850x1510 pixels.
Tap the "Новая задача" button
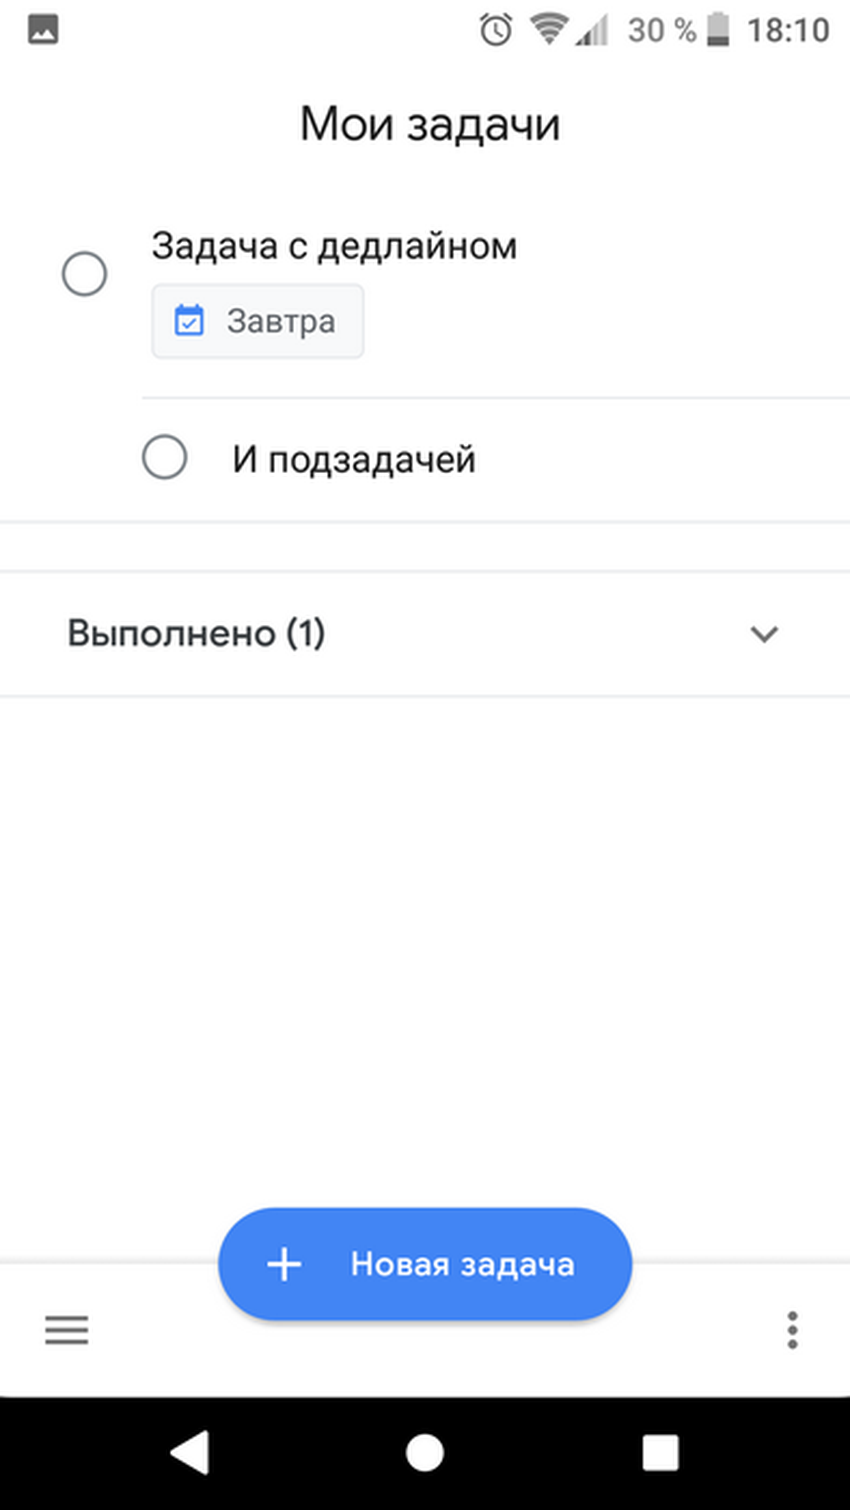pyautogui.click(x=425, y=1264)
